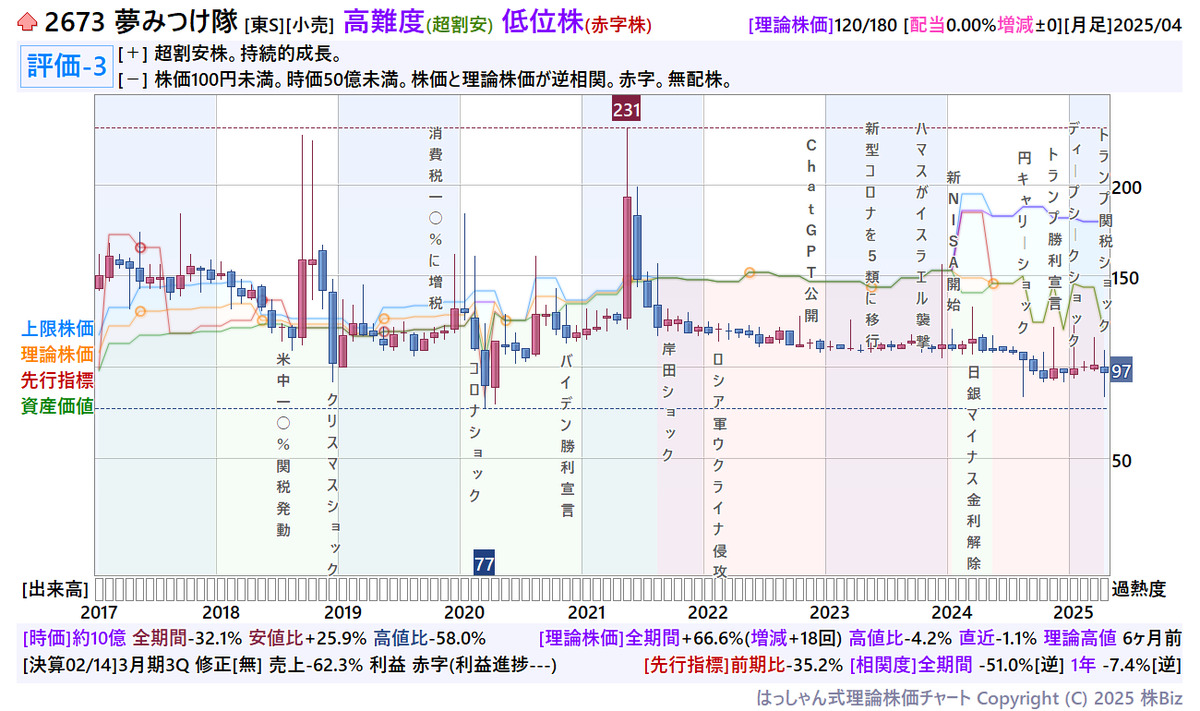This screenshot has height=711, width=1200.
Task: Click the 岸田ショック event annotation
Action: click(669, 401)
